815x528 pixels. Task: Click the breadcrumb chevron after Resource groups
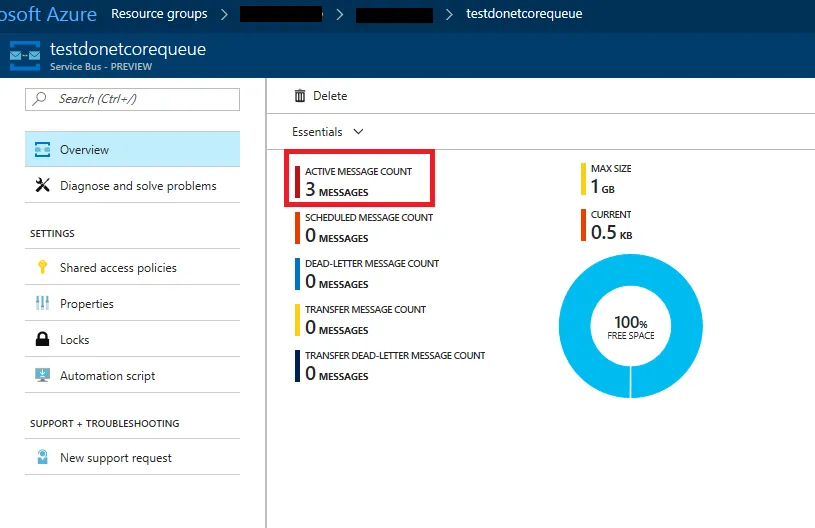[224, 15]
